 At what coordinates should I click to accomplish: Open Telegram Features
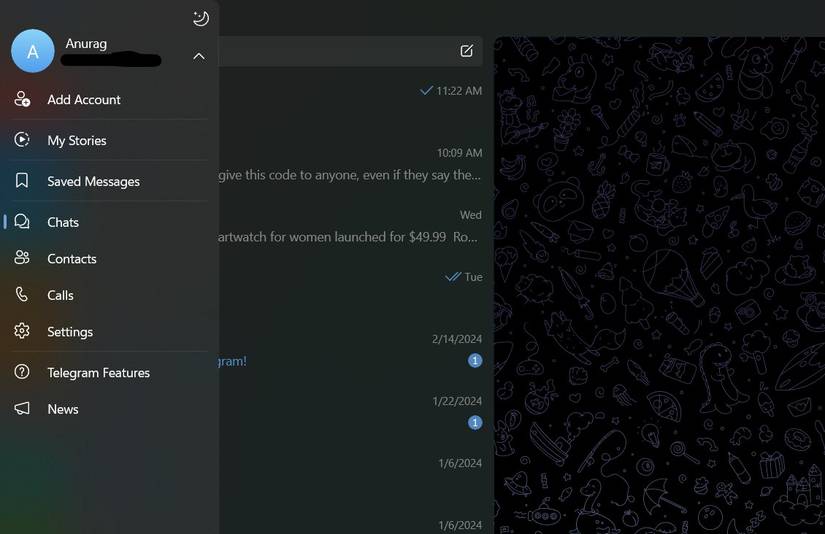tap(109, 372)
